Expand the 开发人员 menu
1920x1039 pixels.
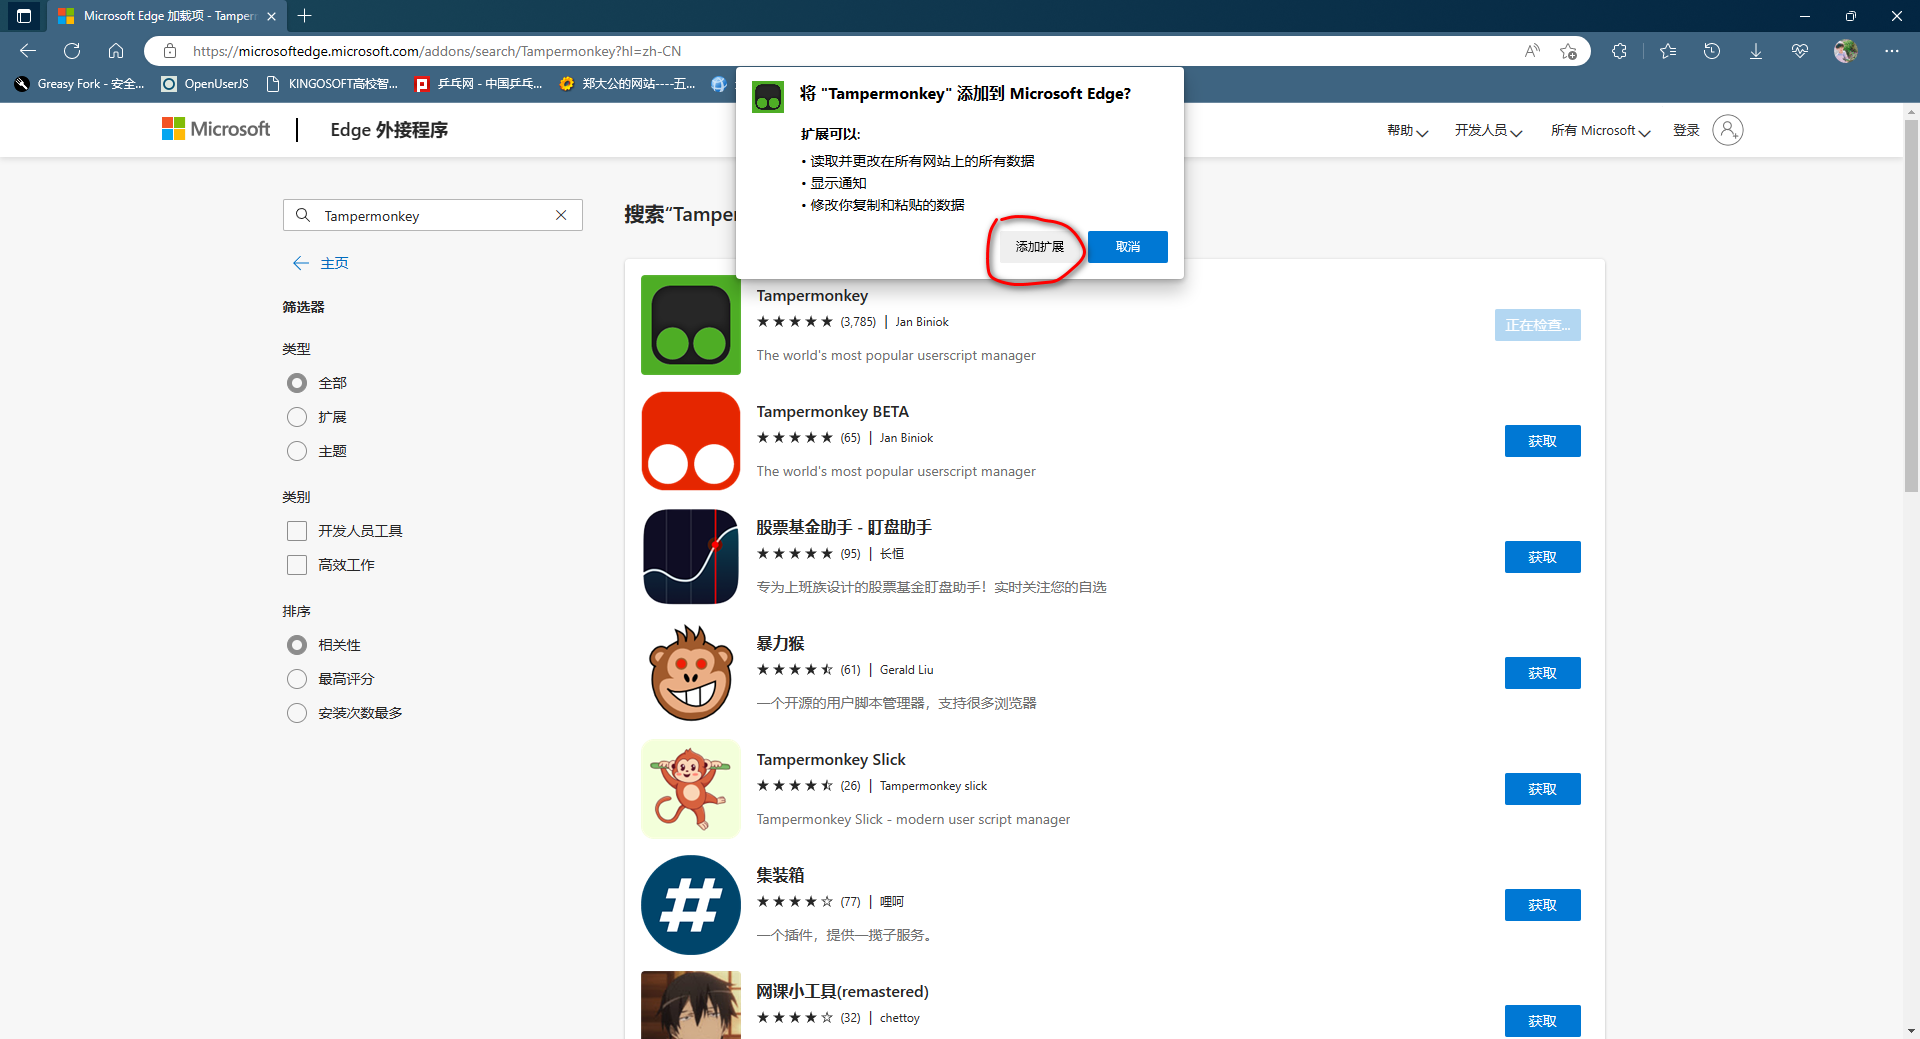[1488, 130]
